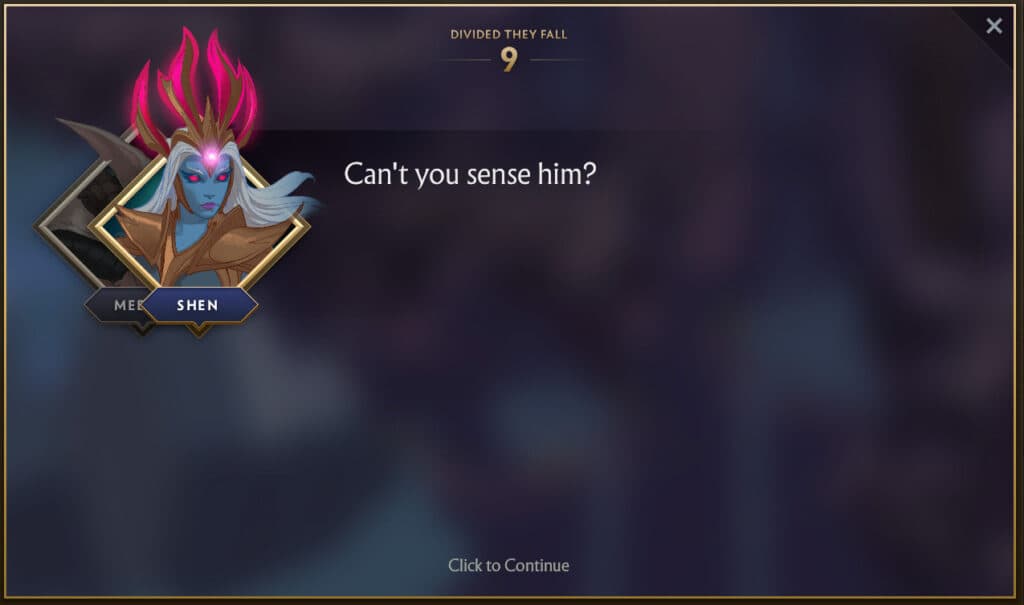Click the 'Click to Continue' prompt

[508, 565]
